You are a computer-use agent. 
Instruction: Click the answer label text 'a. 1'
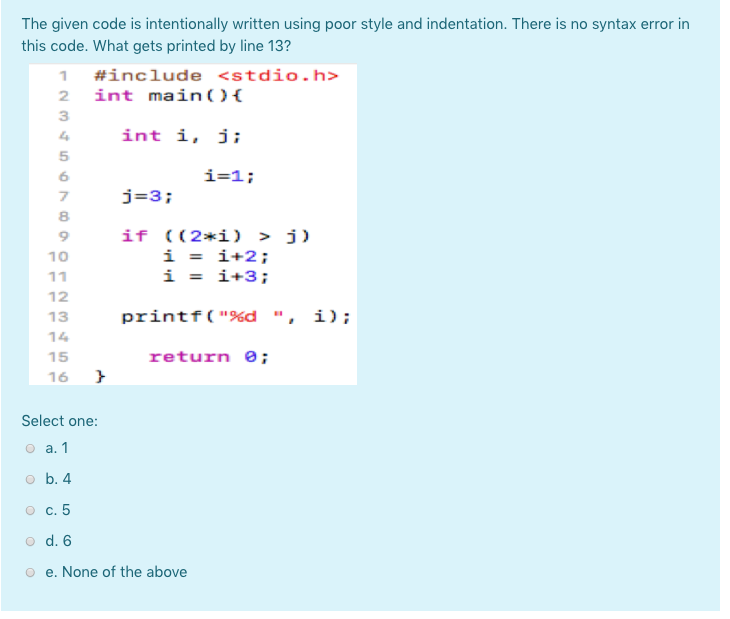click(x=57, y=448)
